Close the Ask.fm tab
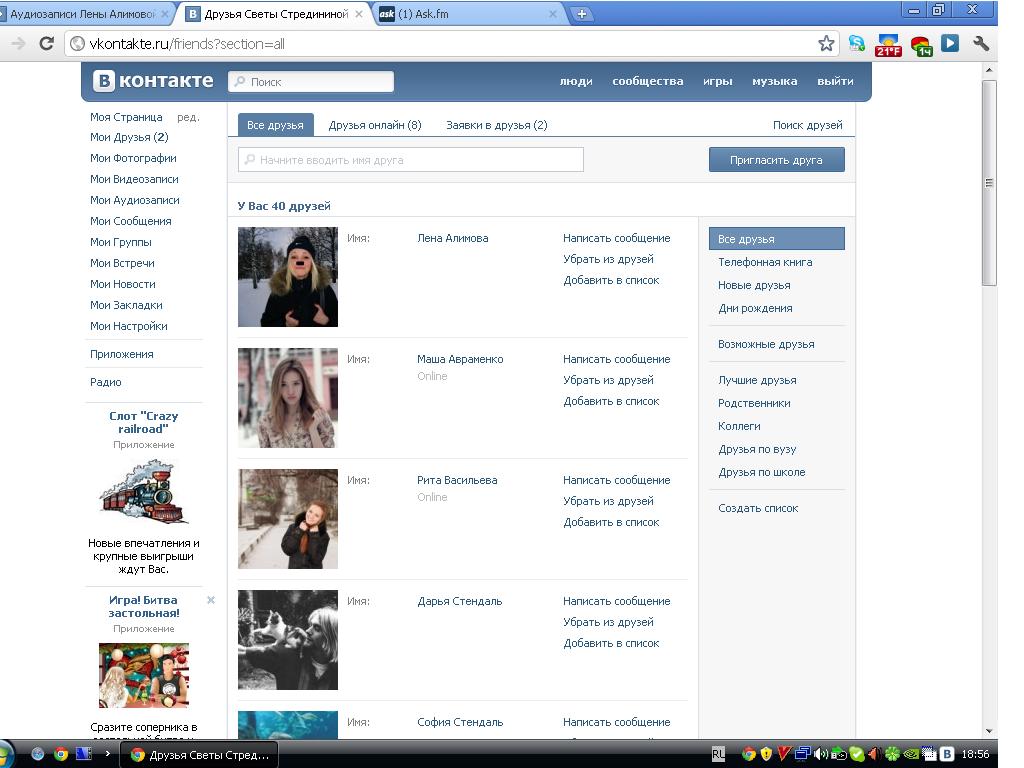This screenshot has height=768, width=1024. click(552, 14)
